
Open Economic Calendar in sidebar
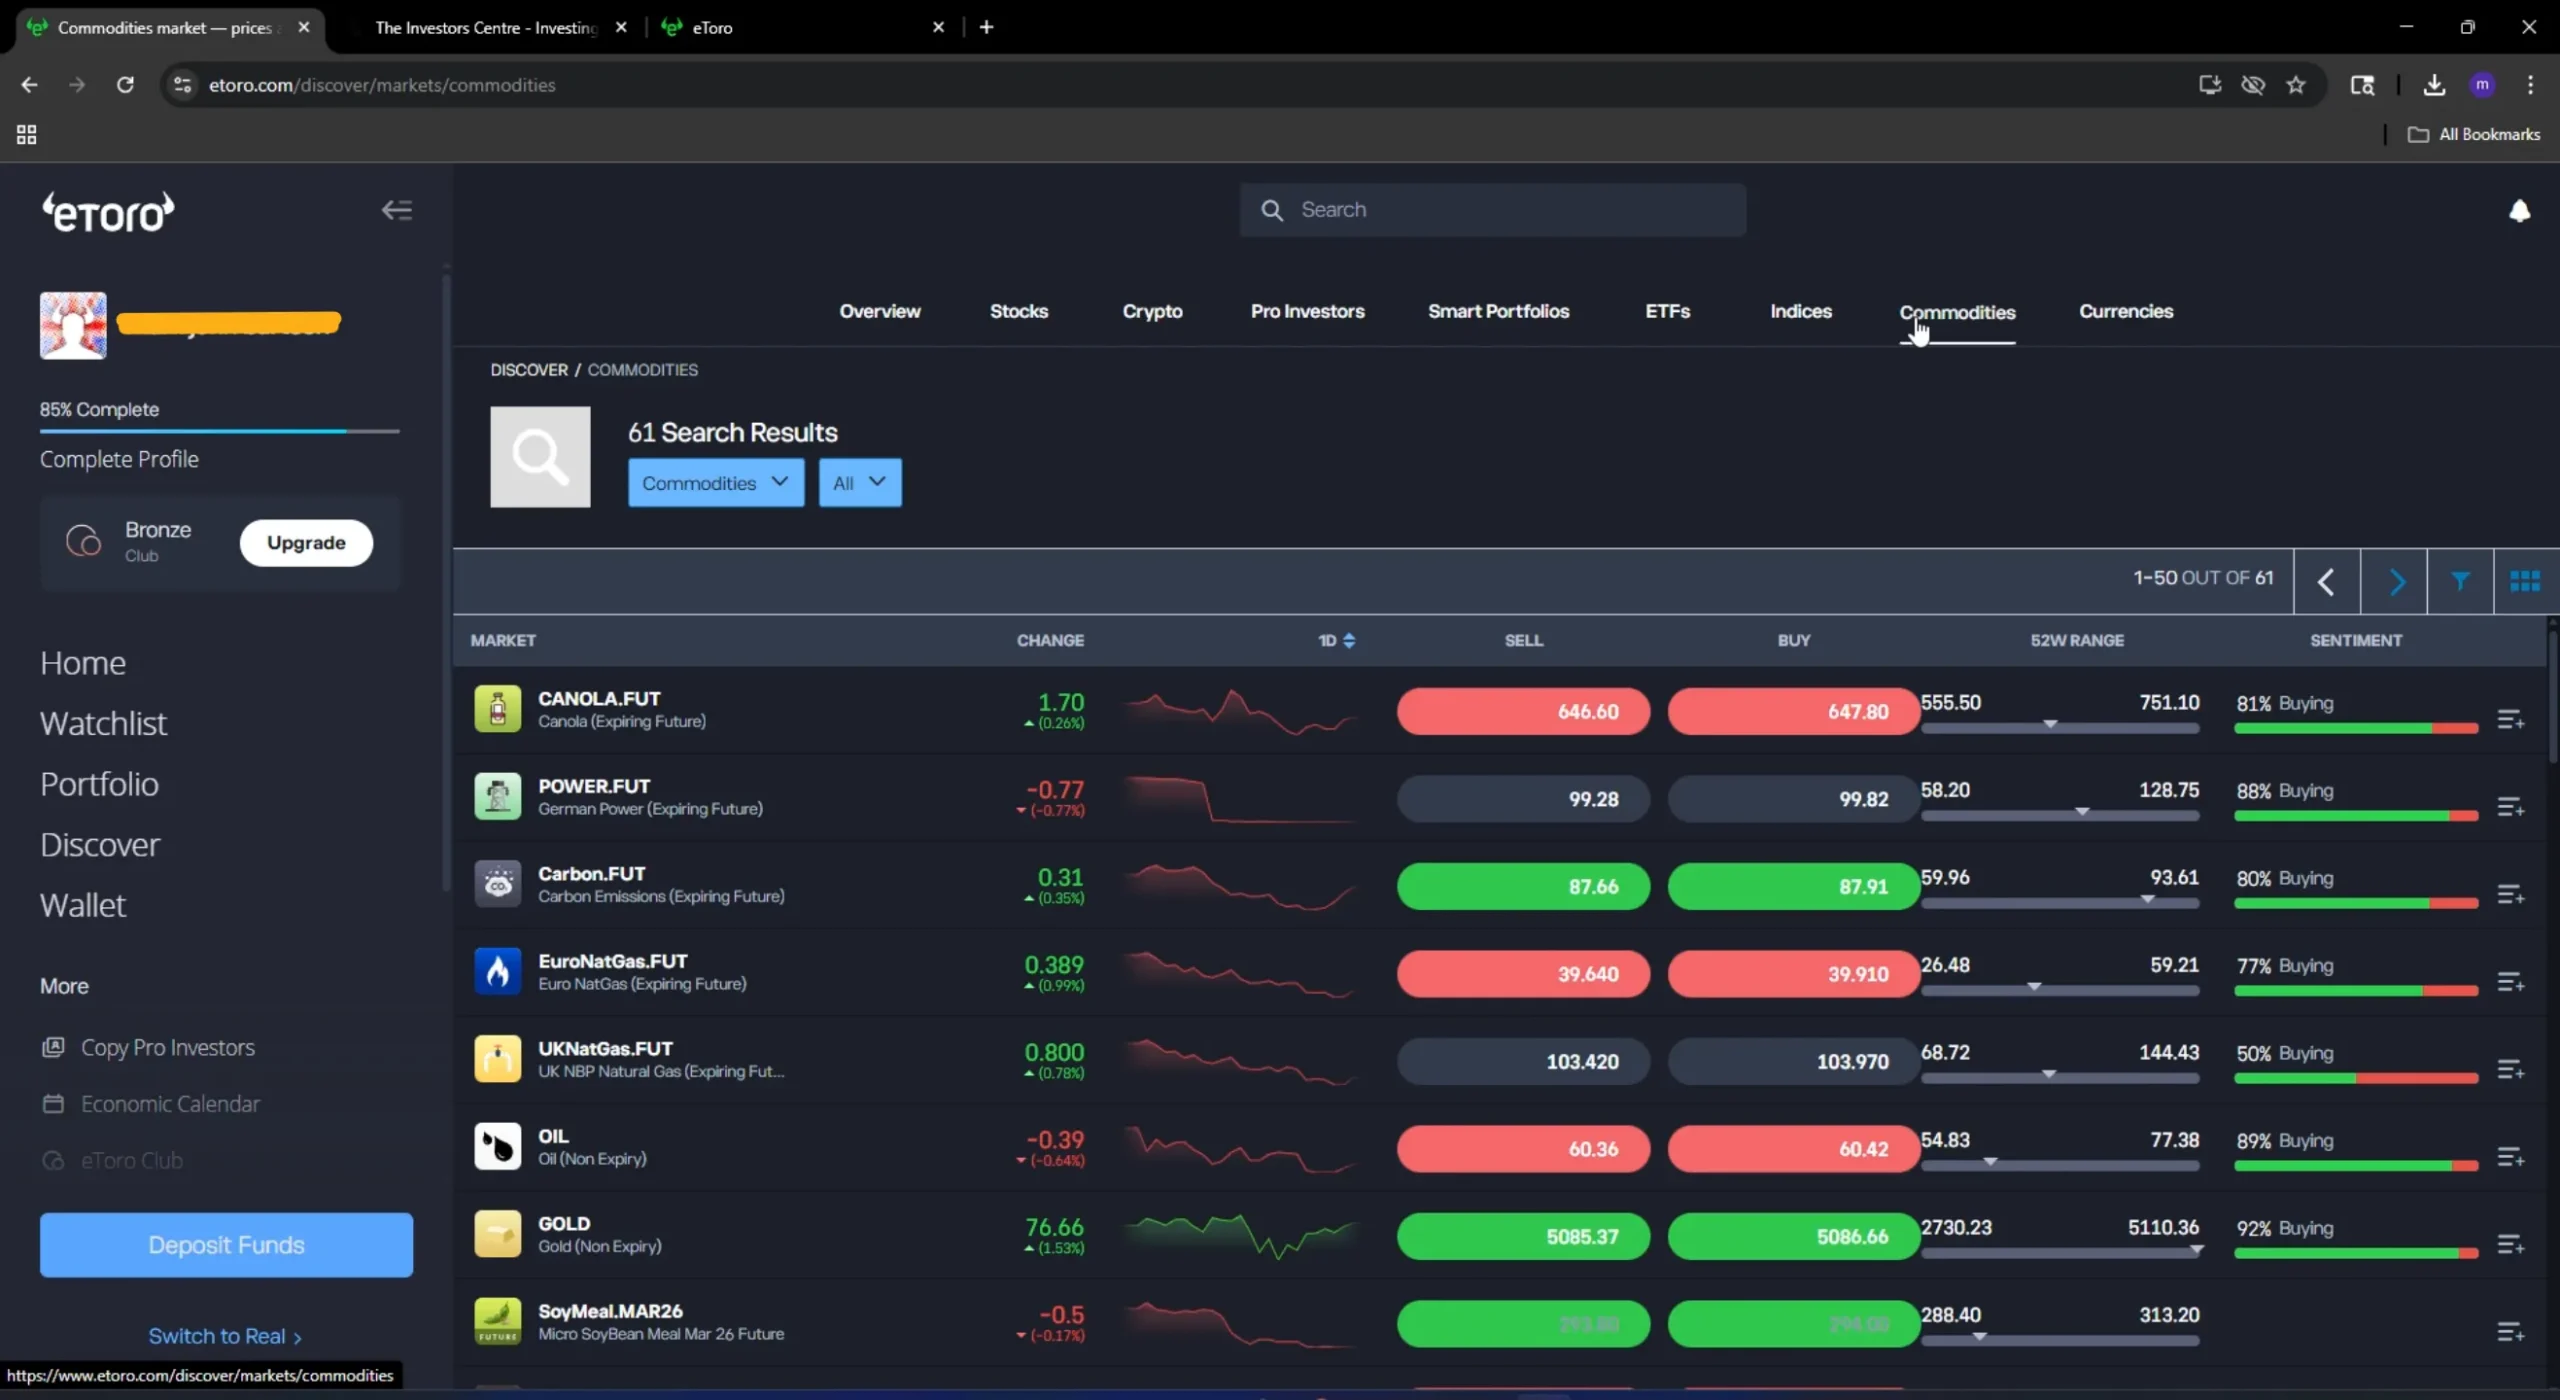[x=150, y=1104]
